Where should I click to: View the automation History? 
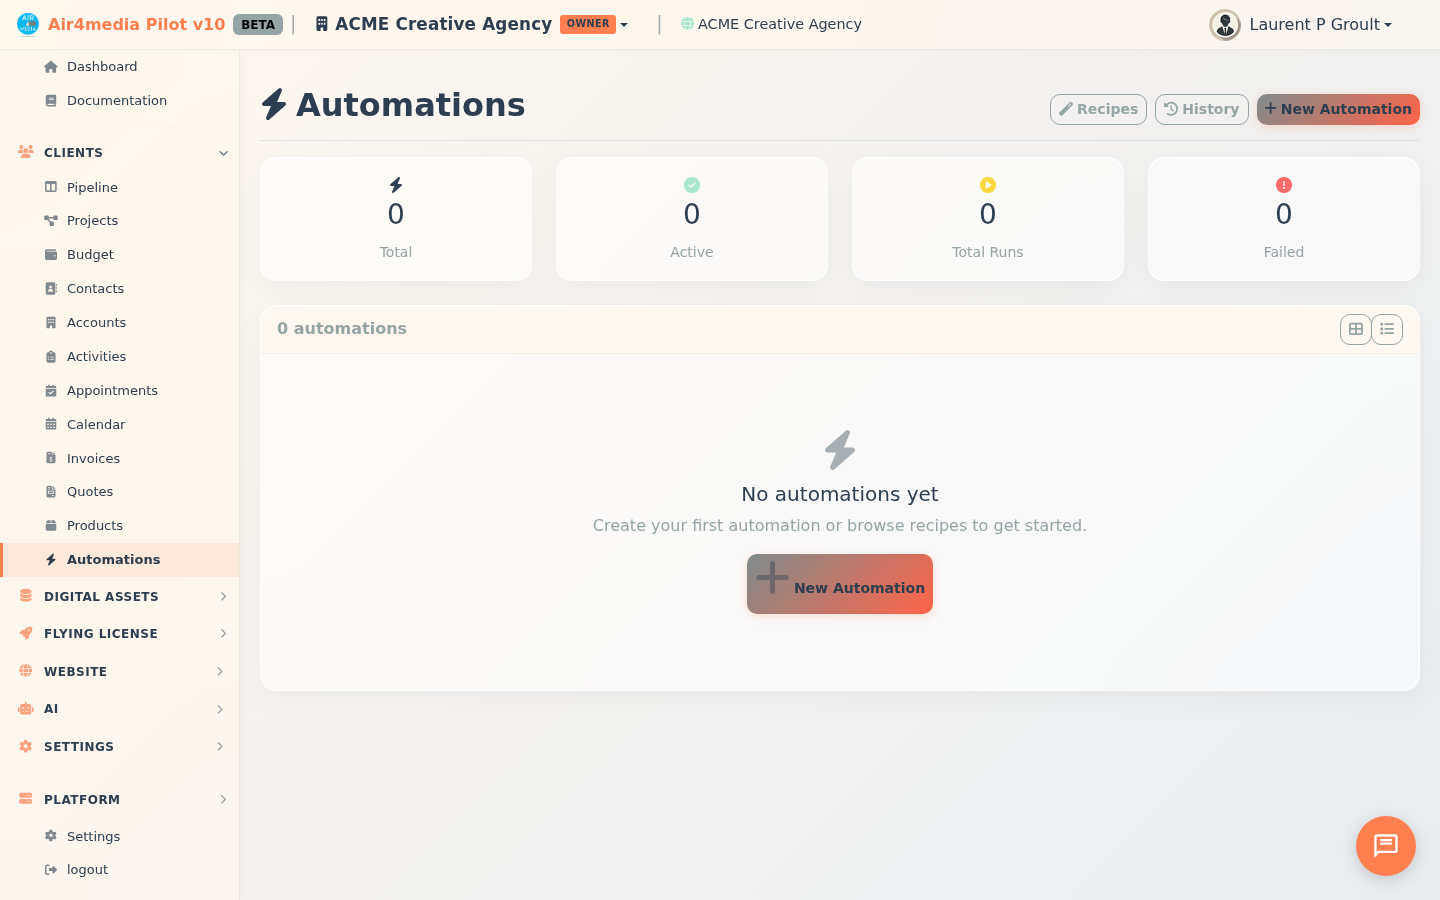[x=1201, y=109]
